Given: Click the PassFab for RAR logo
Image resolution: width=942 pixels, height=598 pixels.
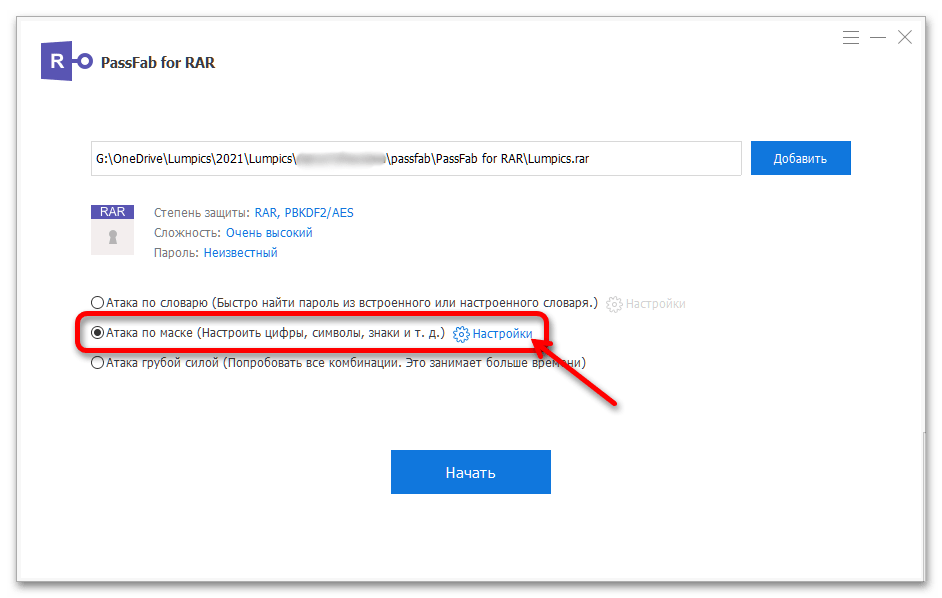Looking at the screenshot, I should pos(67,61).
